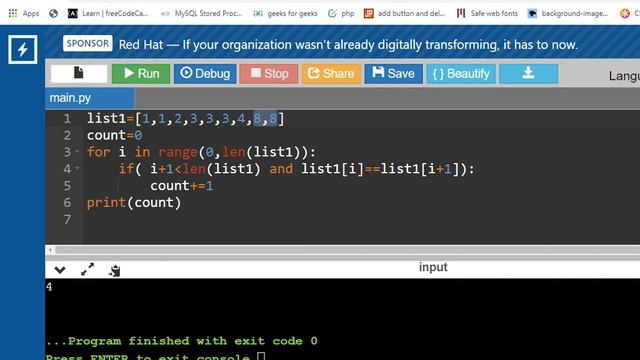The width and height of the screenshot is (640, 360).
Task: Expand the console to fullscreen
Action: pos(87,270)
